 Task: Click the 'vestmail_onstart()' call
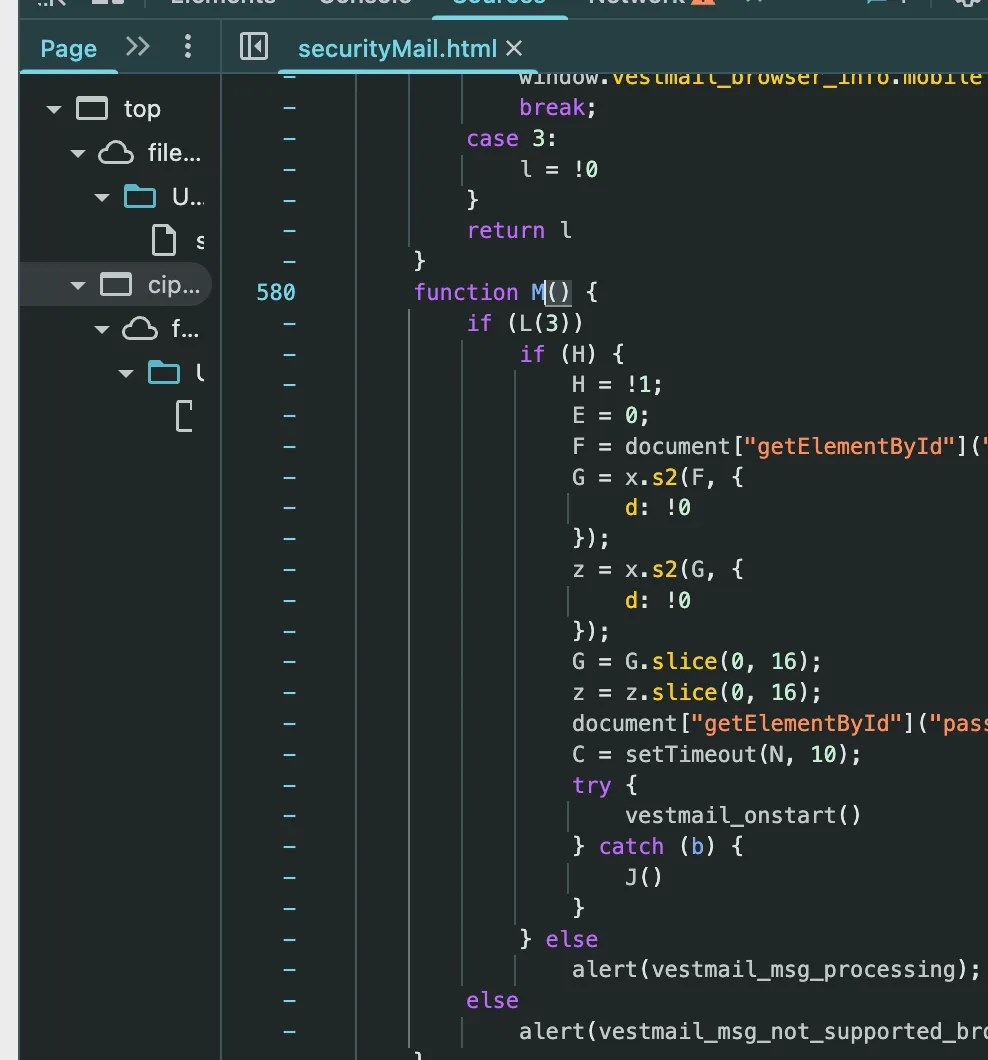point(743,815)
